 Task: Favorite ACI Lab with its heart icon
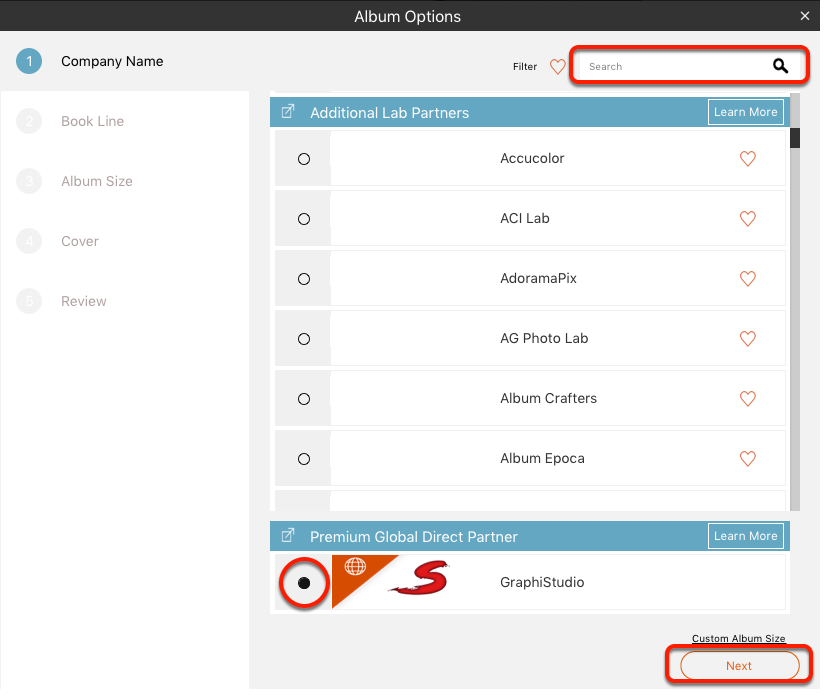point(748,219)
